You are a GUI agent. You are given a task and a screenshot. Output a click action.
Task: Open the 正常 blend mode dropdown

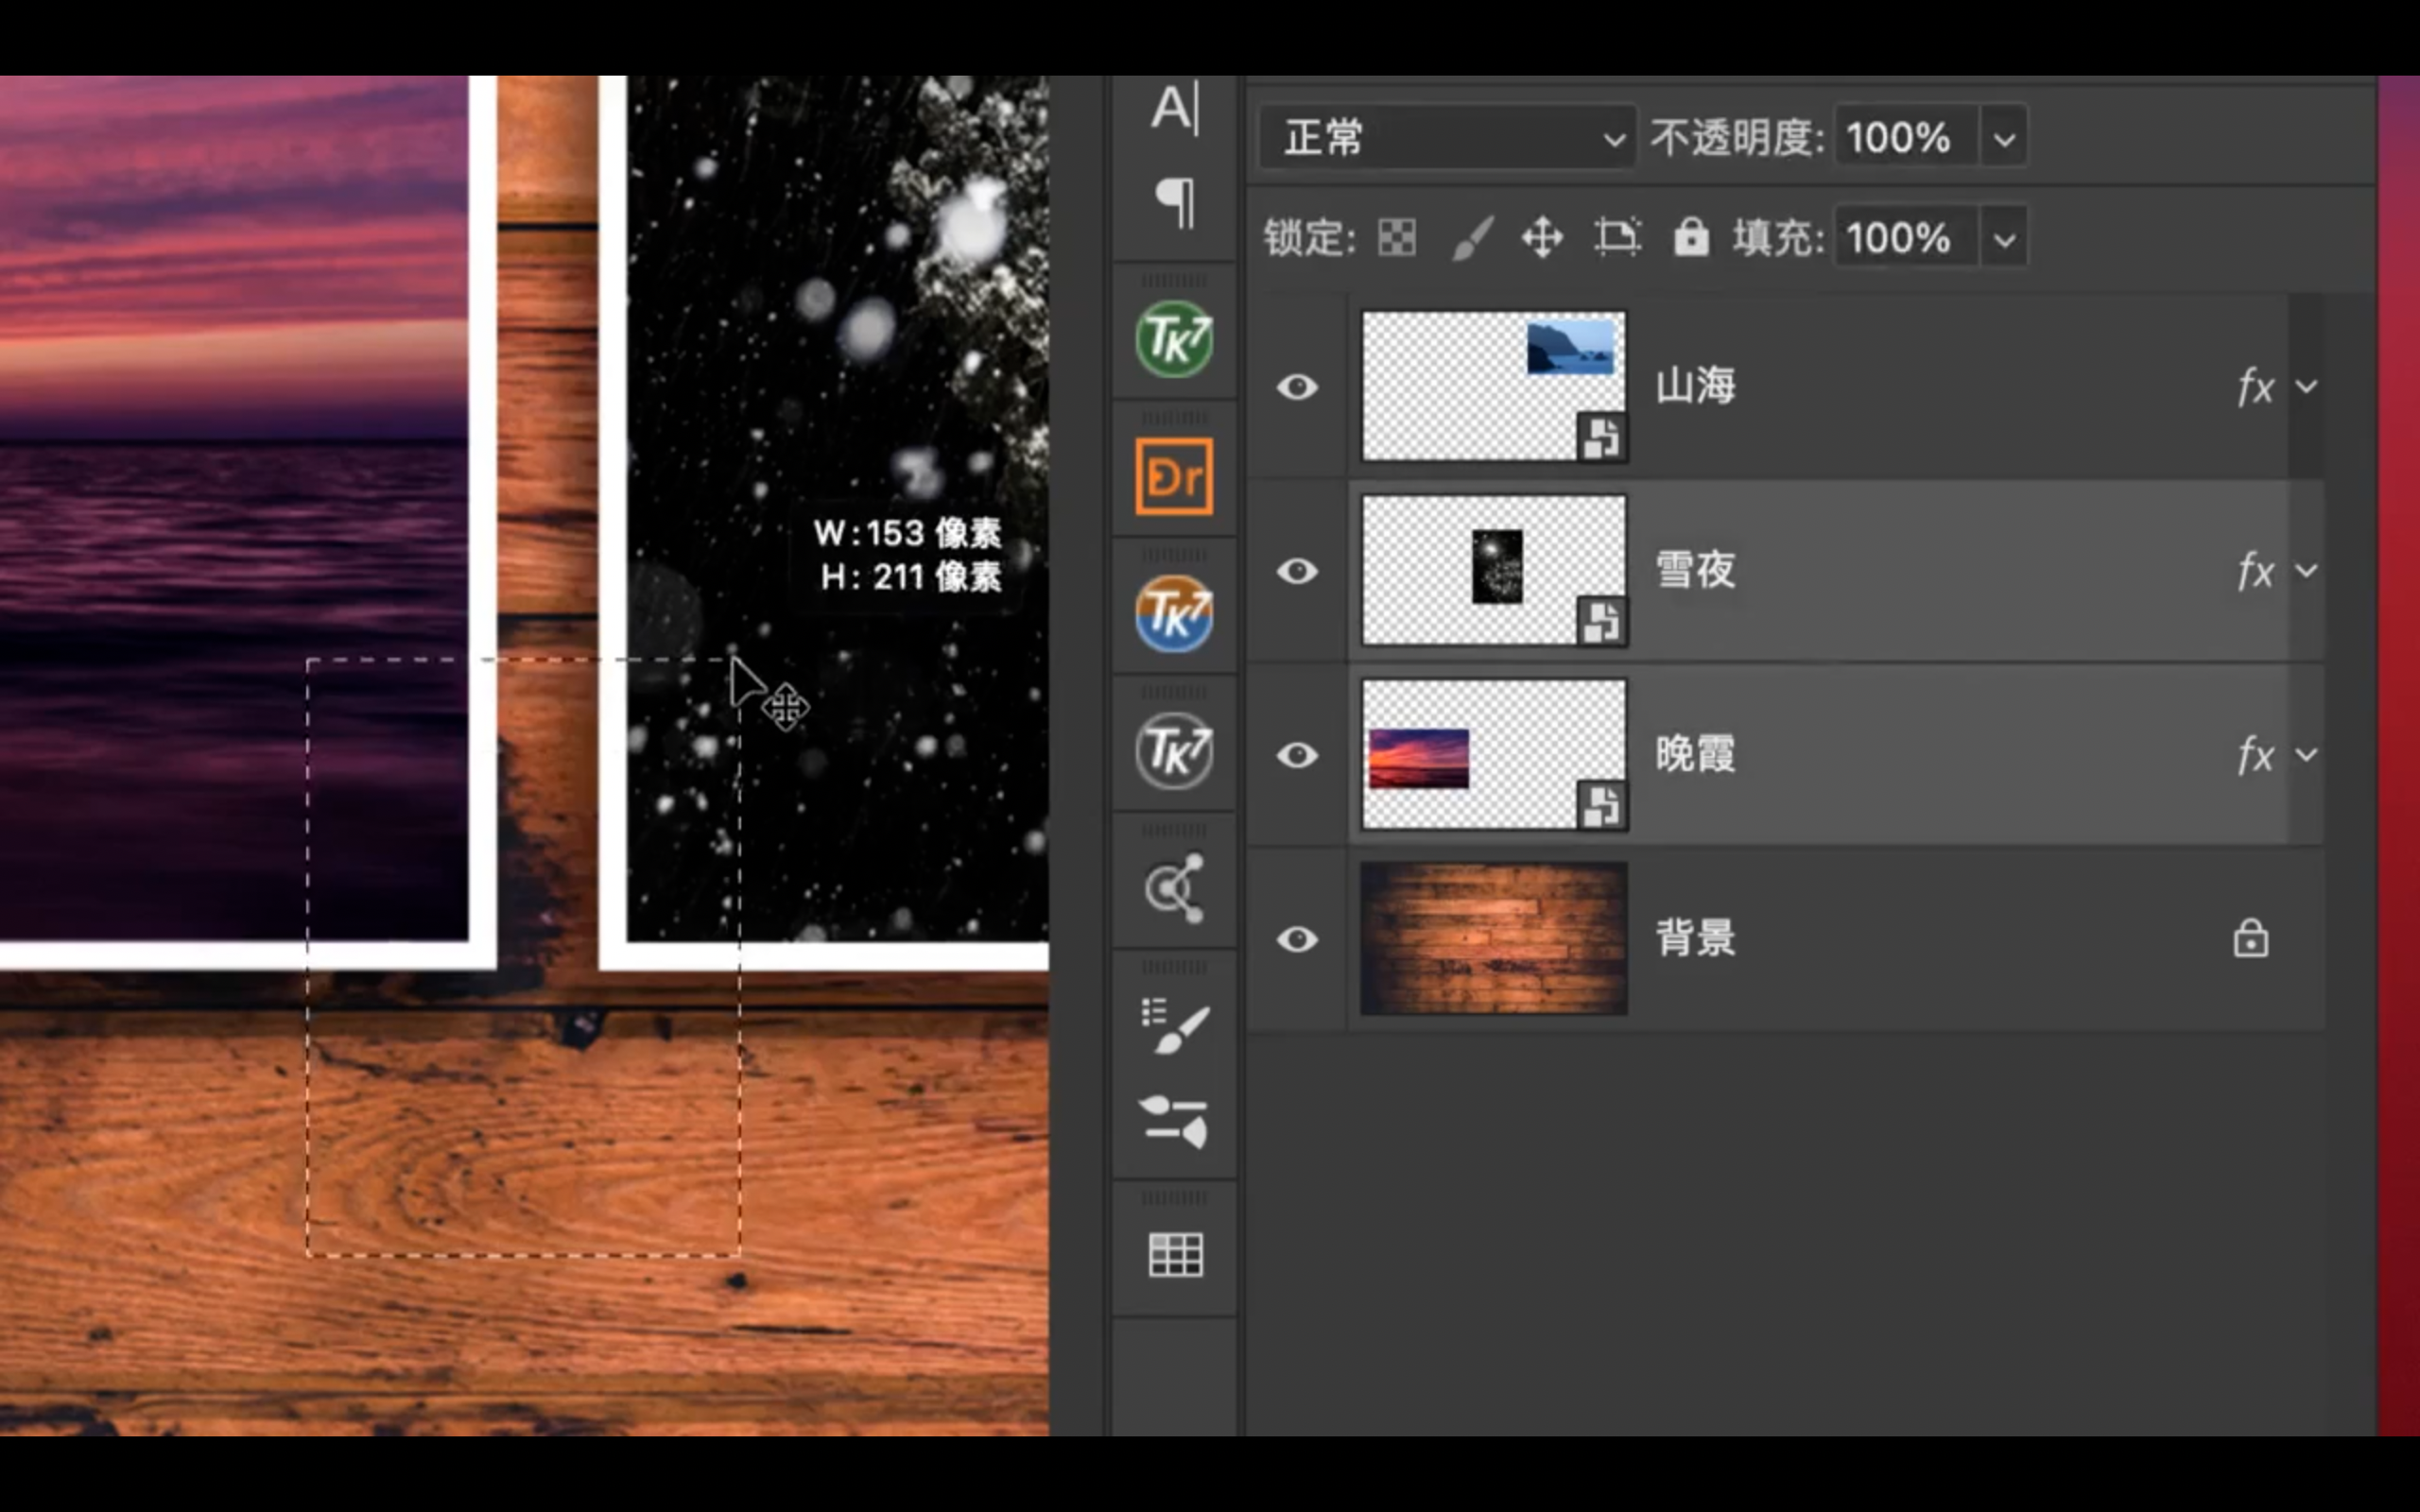(x=1446, y=138)
